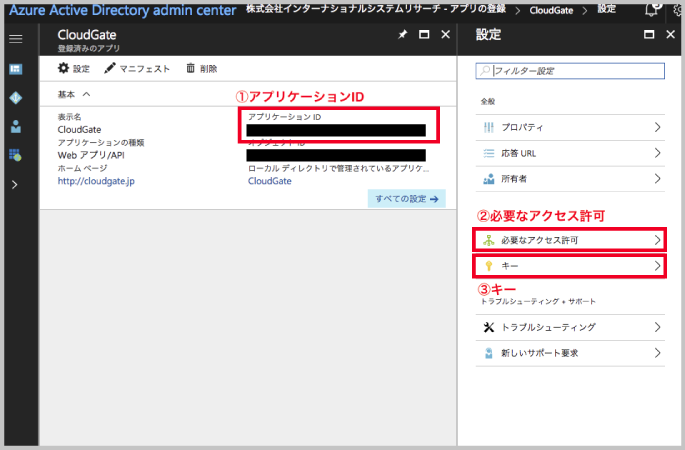Click chevron on 応答 URL row
685x450 pixels.
pyautogui.click(x=657, y=153)
